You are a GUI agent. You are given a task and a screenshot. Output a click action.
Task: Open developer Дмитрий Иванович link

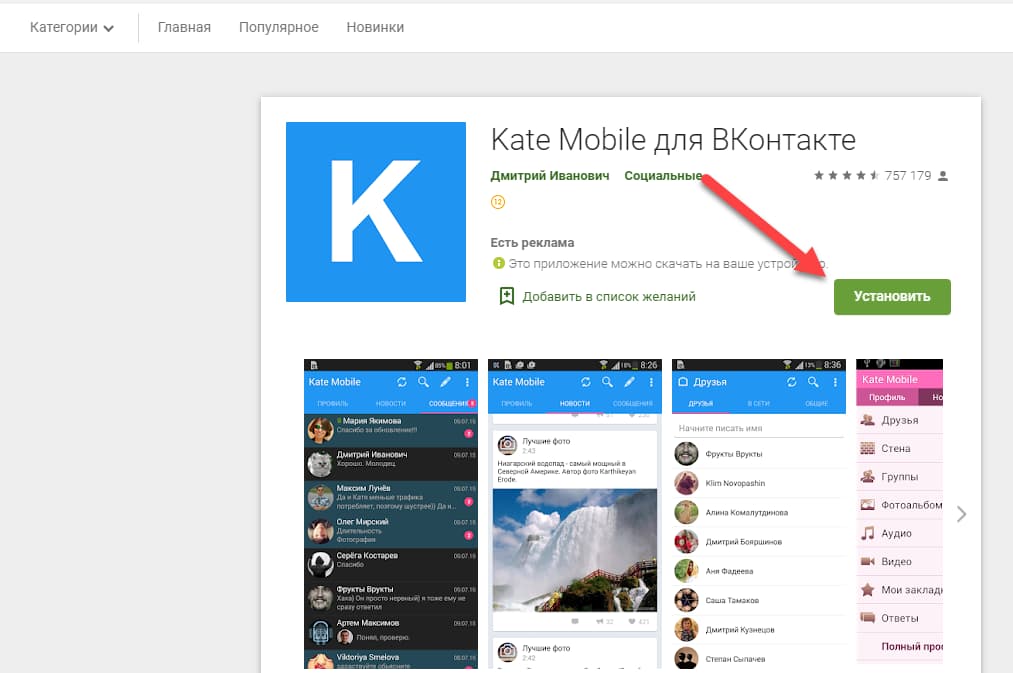pyautogui.click(x=550, y=176)
